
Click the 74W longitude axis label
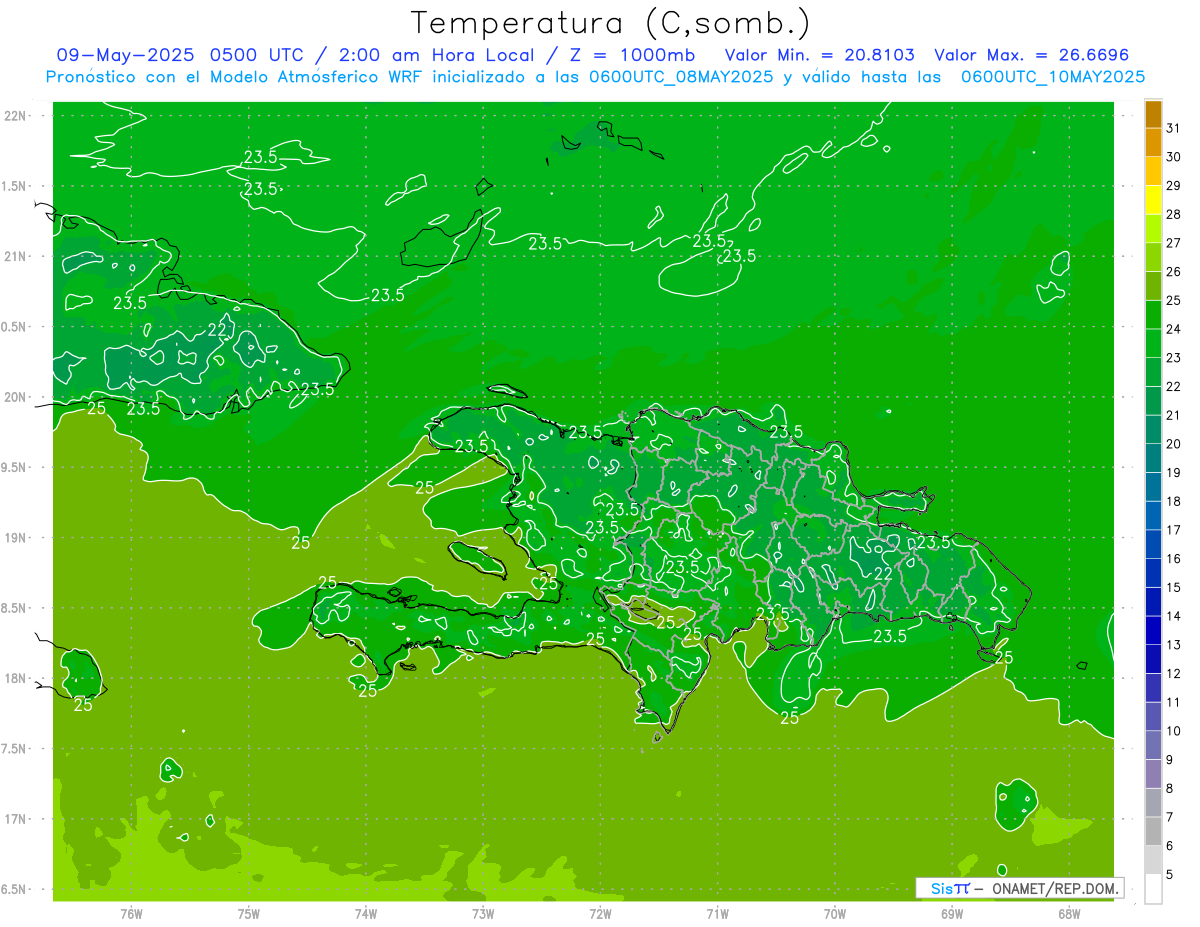(x=366, y=913)
